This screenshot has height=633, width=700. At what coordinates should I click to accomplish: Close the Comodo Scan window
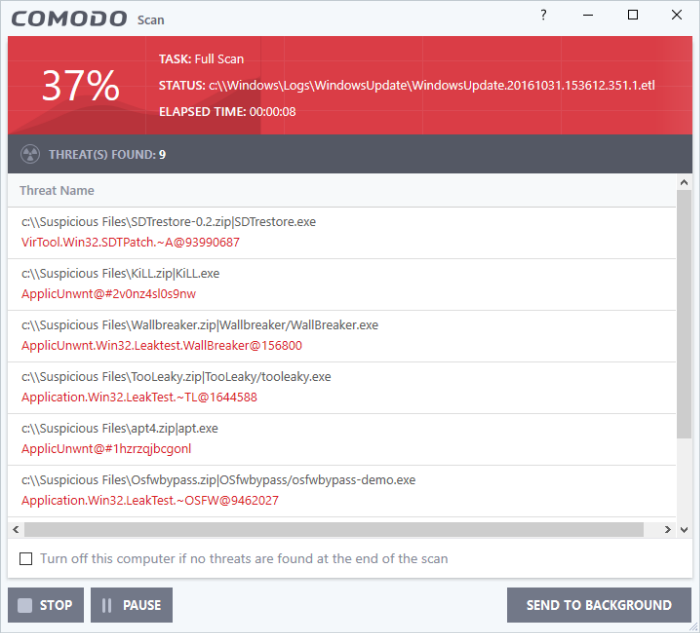click(676, 15)
